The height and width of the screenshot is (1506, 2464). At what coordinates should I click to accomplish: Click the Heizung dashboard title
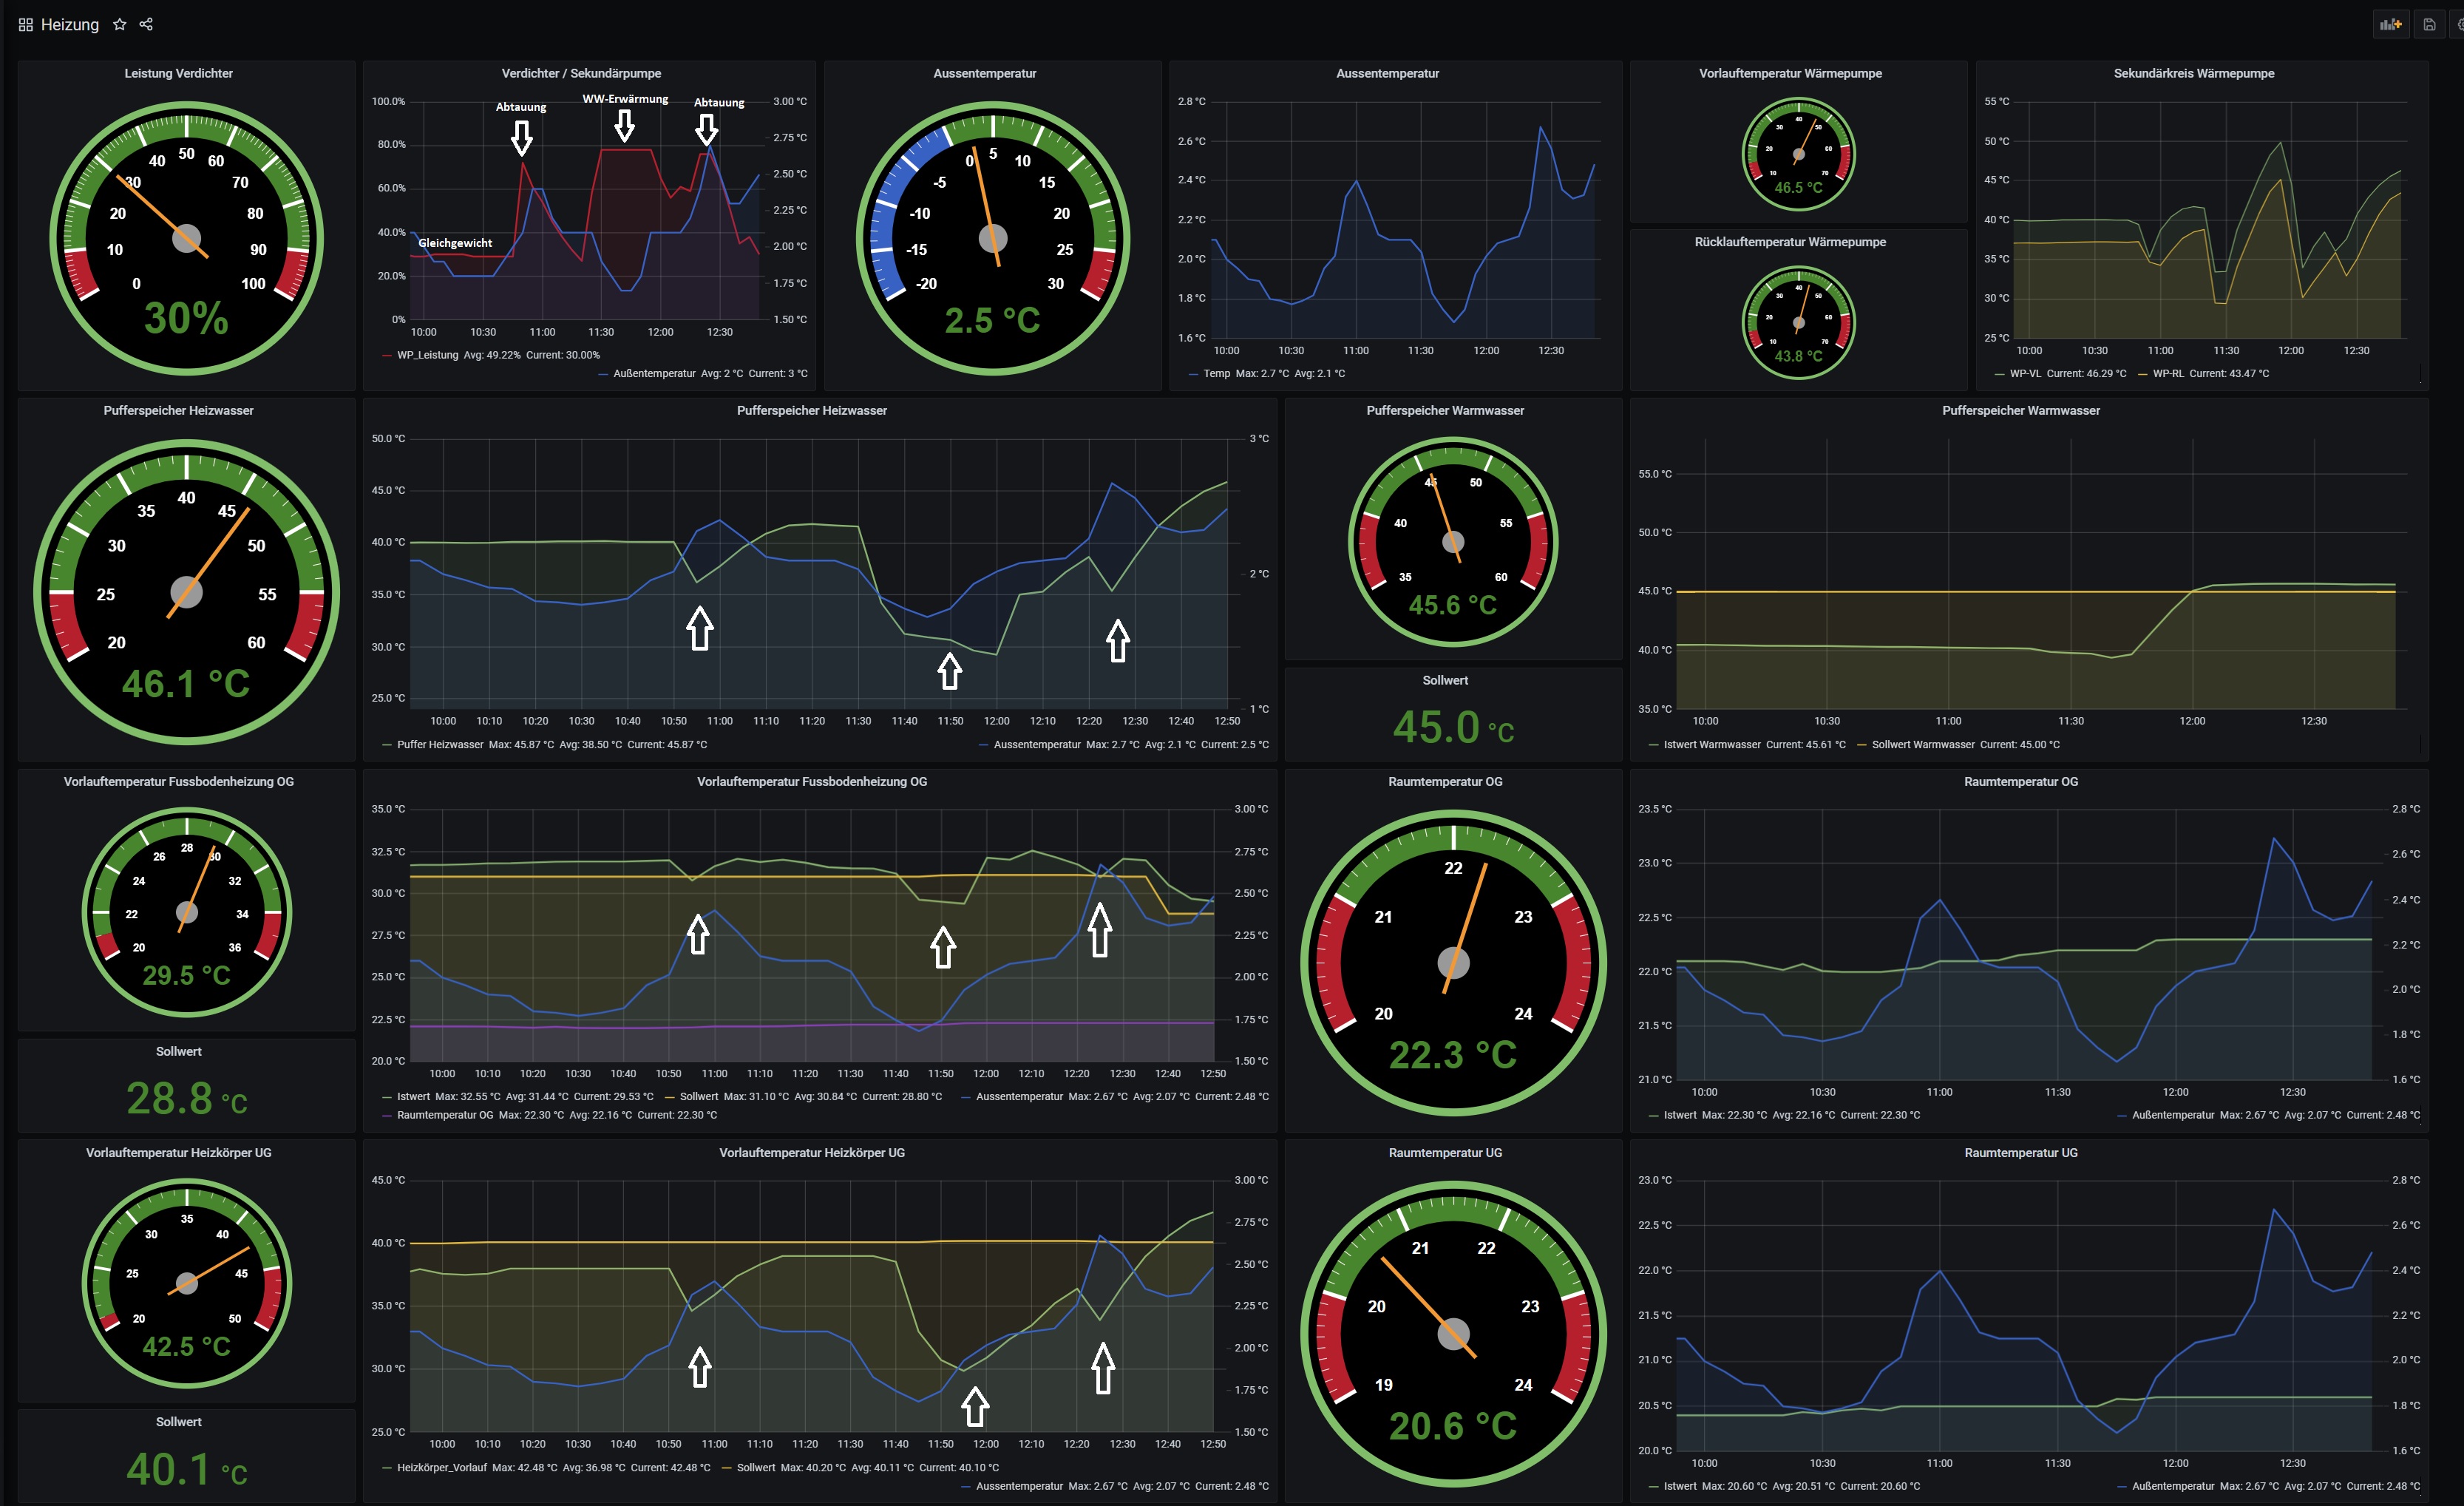tap(70, 25)
